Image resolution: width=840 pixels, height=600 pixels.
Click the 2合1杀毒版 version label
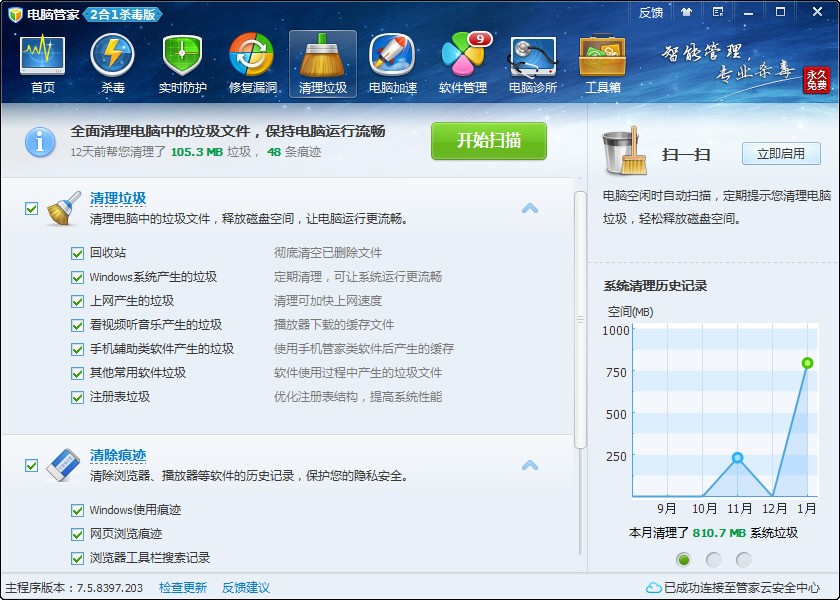122,15
